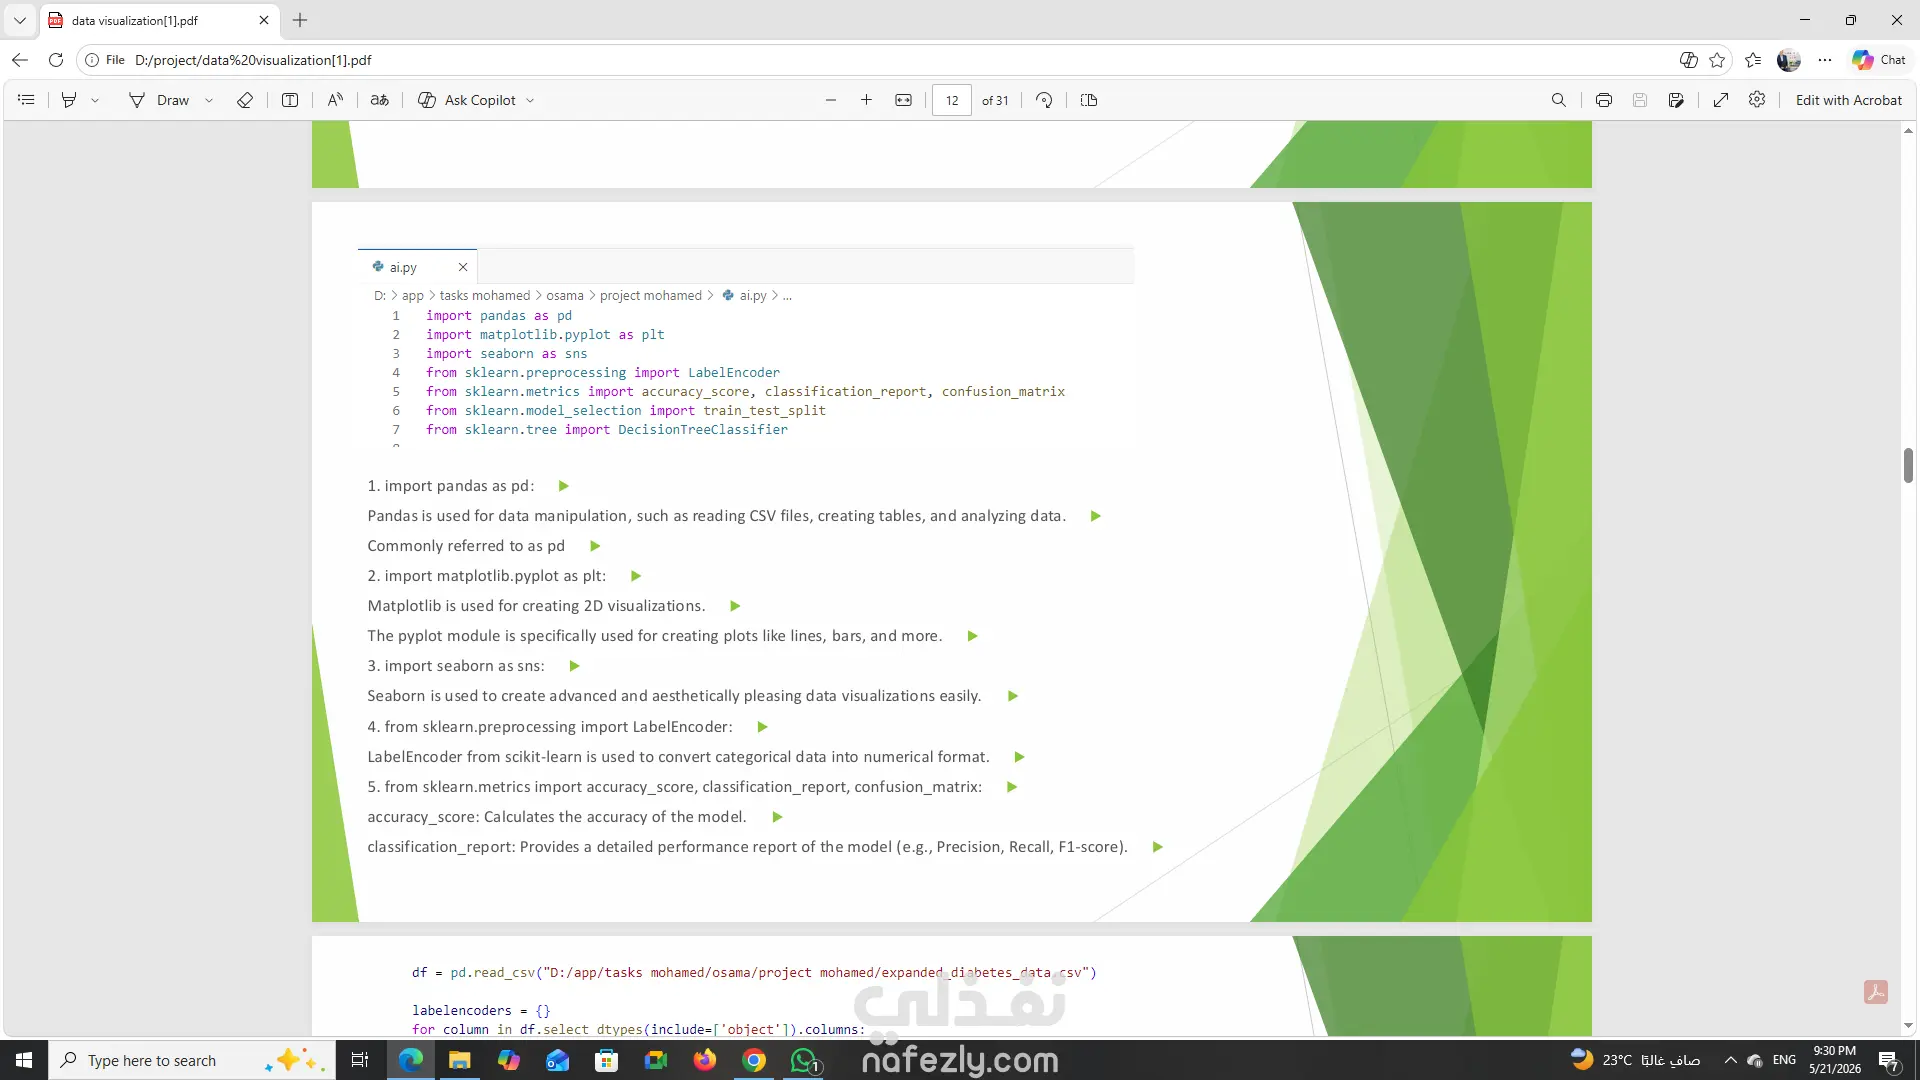Click the 'from sklearn.tree import DecisionTreeClassifier' code line
Image resolution: width=1920 pixels, height=1080 pixels.
pos(607,430)
